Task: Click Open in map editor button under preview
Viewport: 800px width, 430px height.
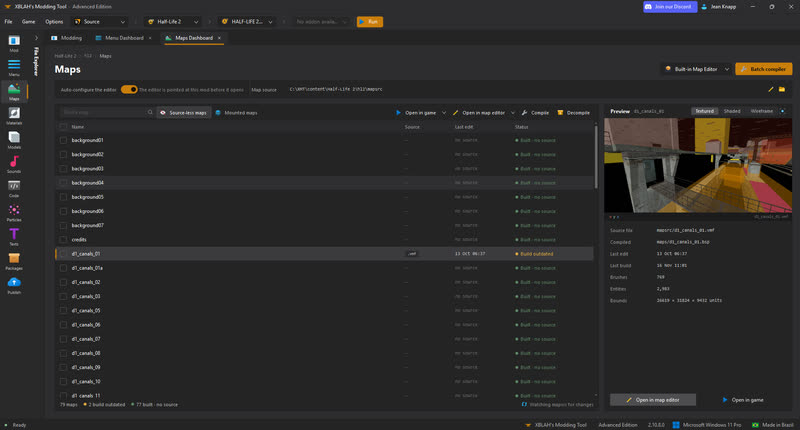Action: pos(653,400)
